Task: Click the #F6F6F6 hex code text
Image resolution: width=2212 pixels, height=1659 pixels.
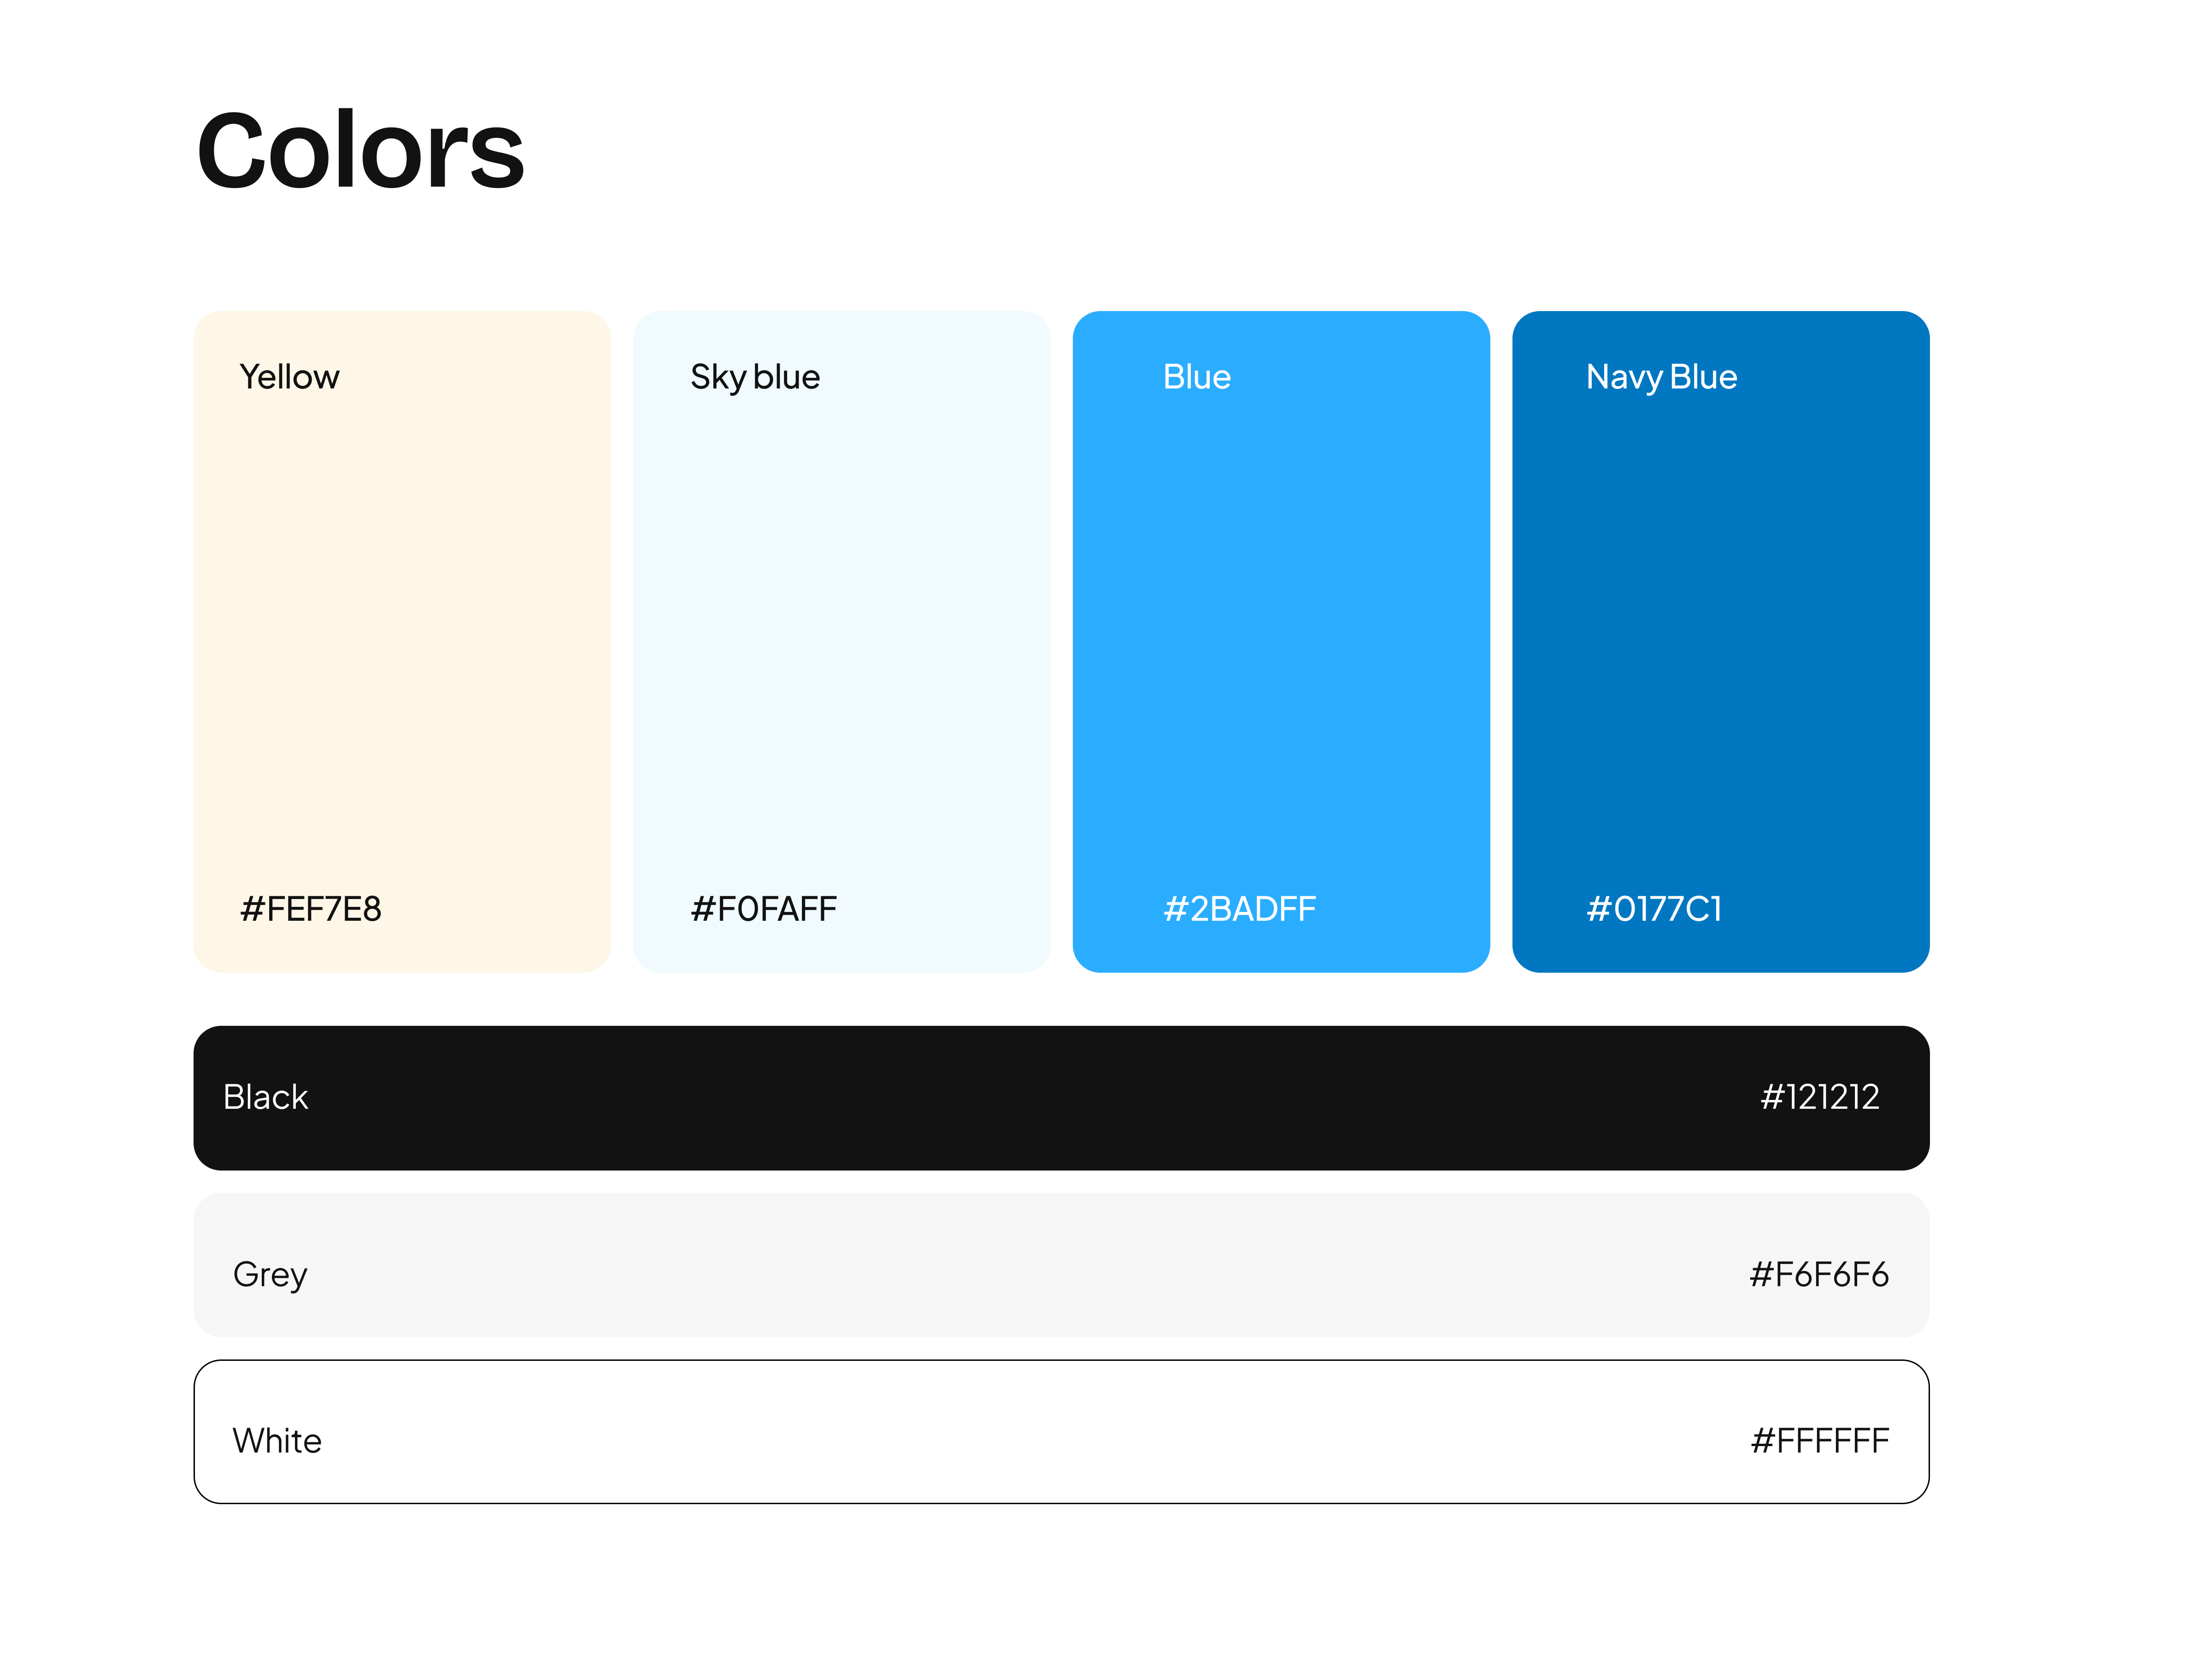Action: 1818,1274
